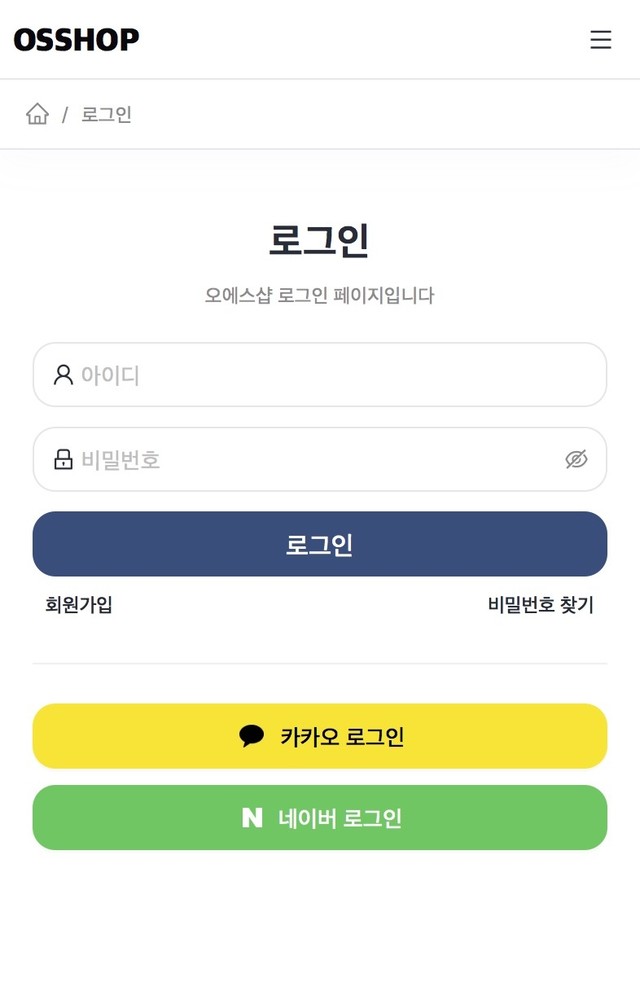Toggle password visibility eye icon
Image resolution: width=640 pixels, height=1004 pixels.
(576, 459)
